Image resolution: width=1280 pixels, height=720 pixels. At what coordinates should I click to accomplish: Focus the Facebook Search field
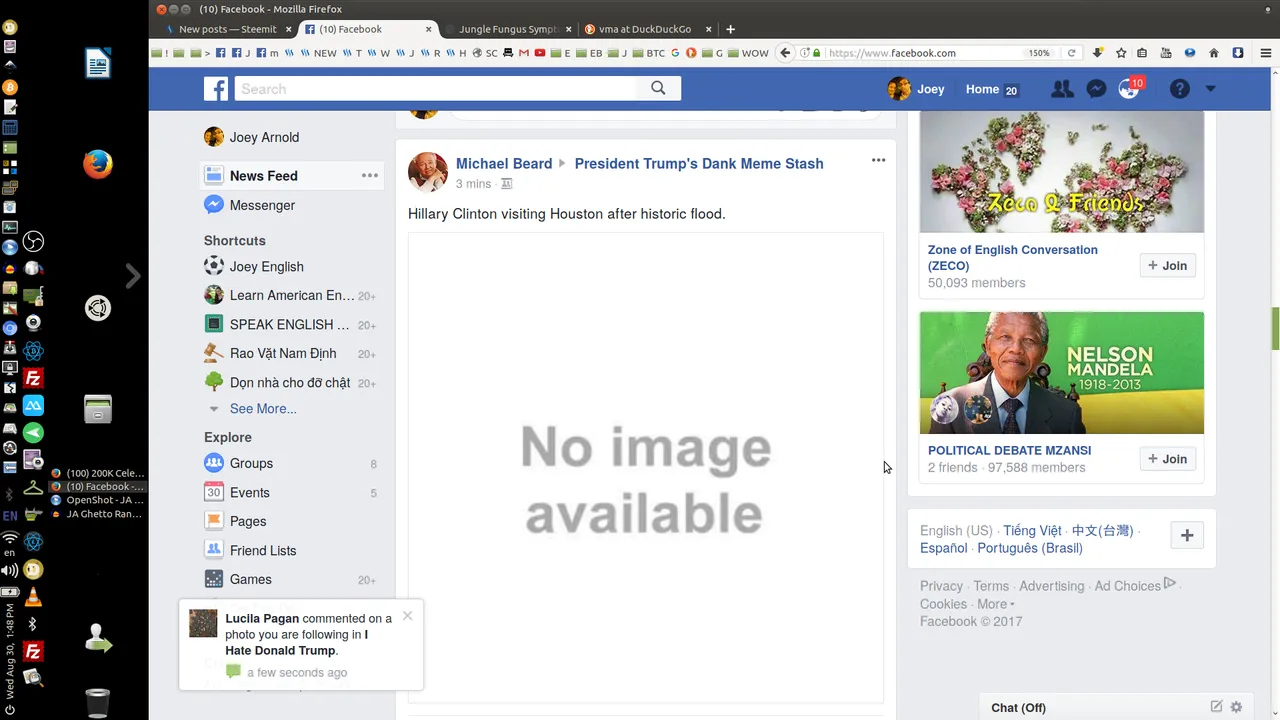point(436,88)
